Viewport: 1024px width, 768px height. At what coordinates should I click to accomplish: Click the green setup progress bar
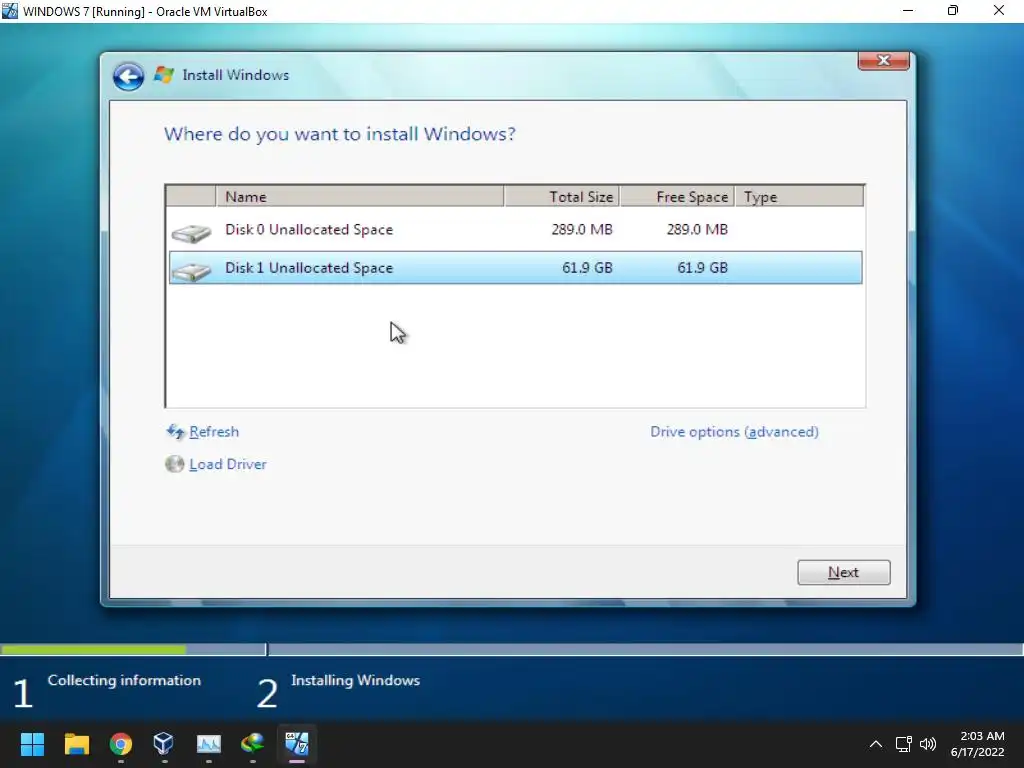point(93,650)
